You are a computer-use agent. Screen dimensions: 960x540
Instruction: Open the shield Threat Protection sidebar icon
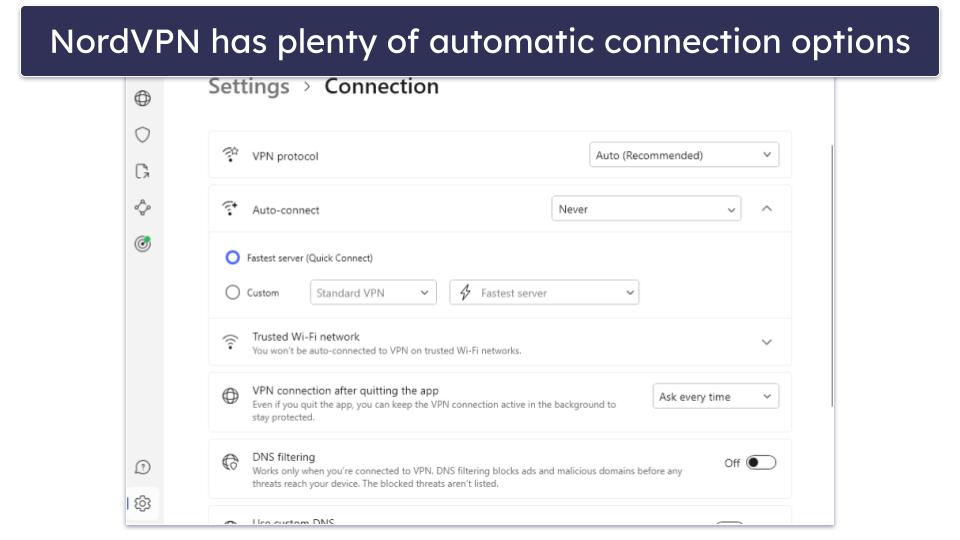point(143,135)
